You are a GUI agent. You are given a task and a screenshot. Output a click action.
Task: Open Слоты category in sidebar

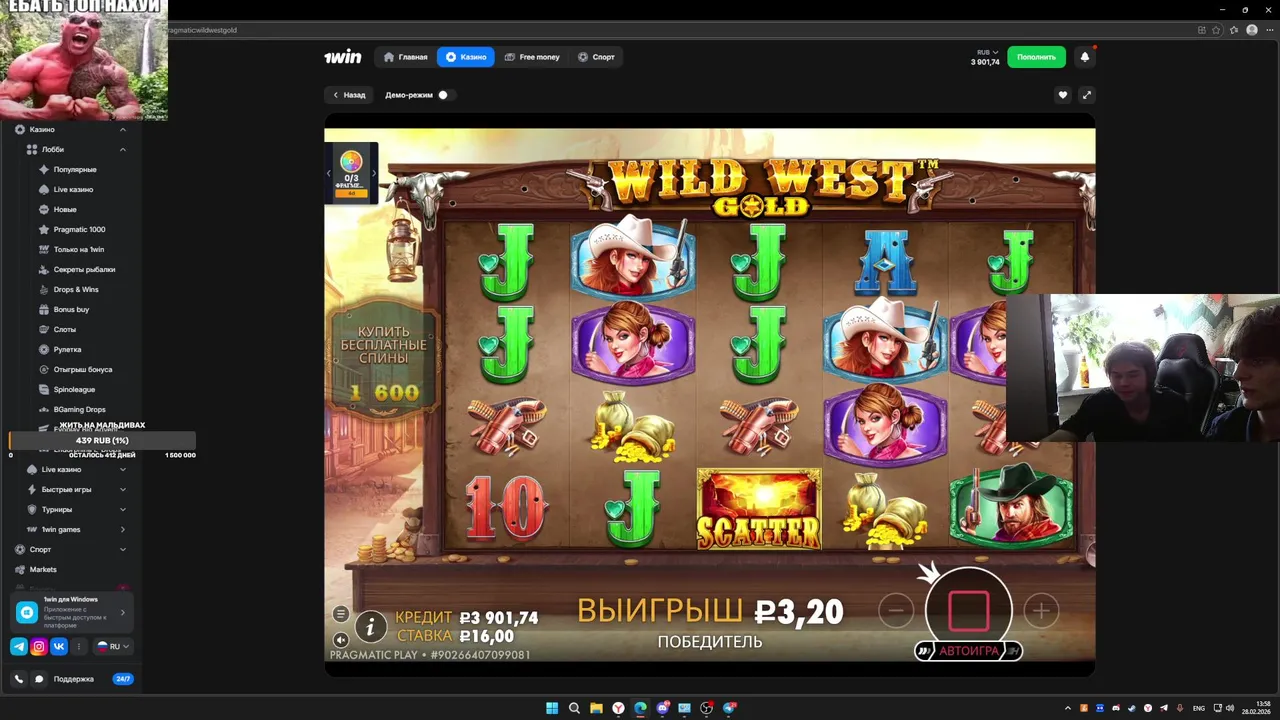click(64, 330)
